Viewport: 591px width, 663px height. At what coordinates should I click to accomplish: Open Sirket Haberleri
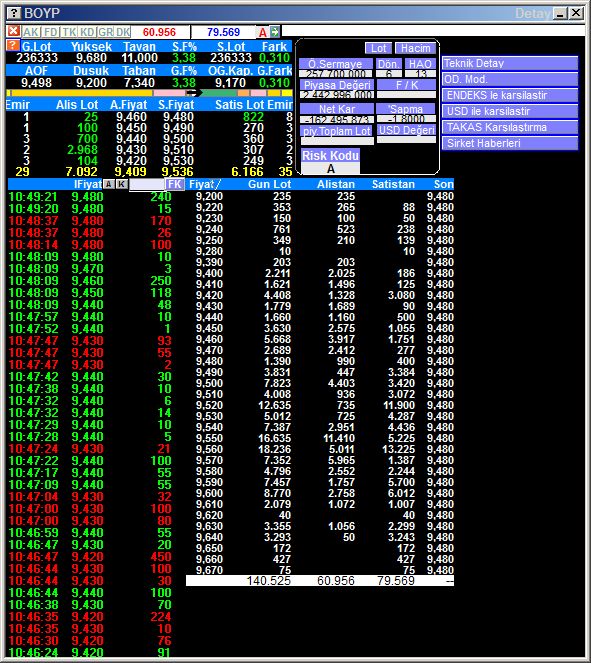tap(509, 143)
